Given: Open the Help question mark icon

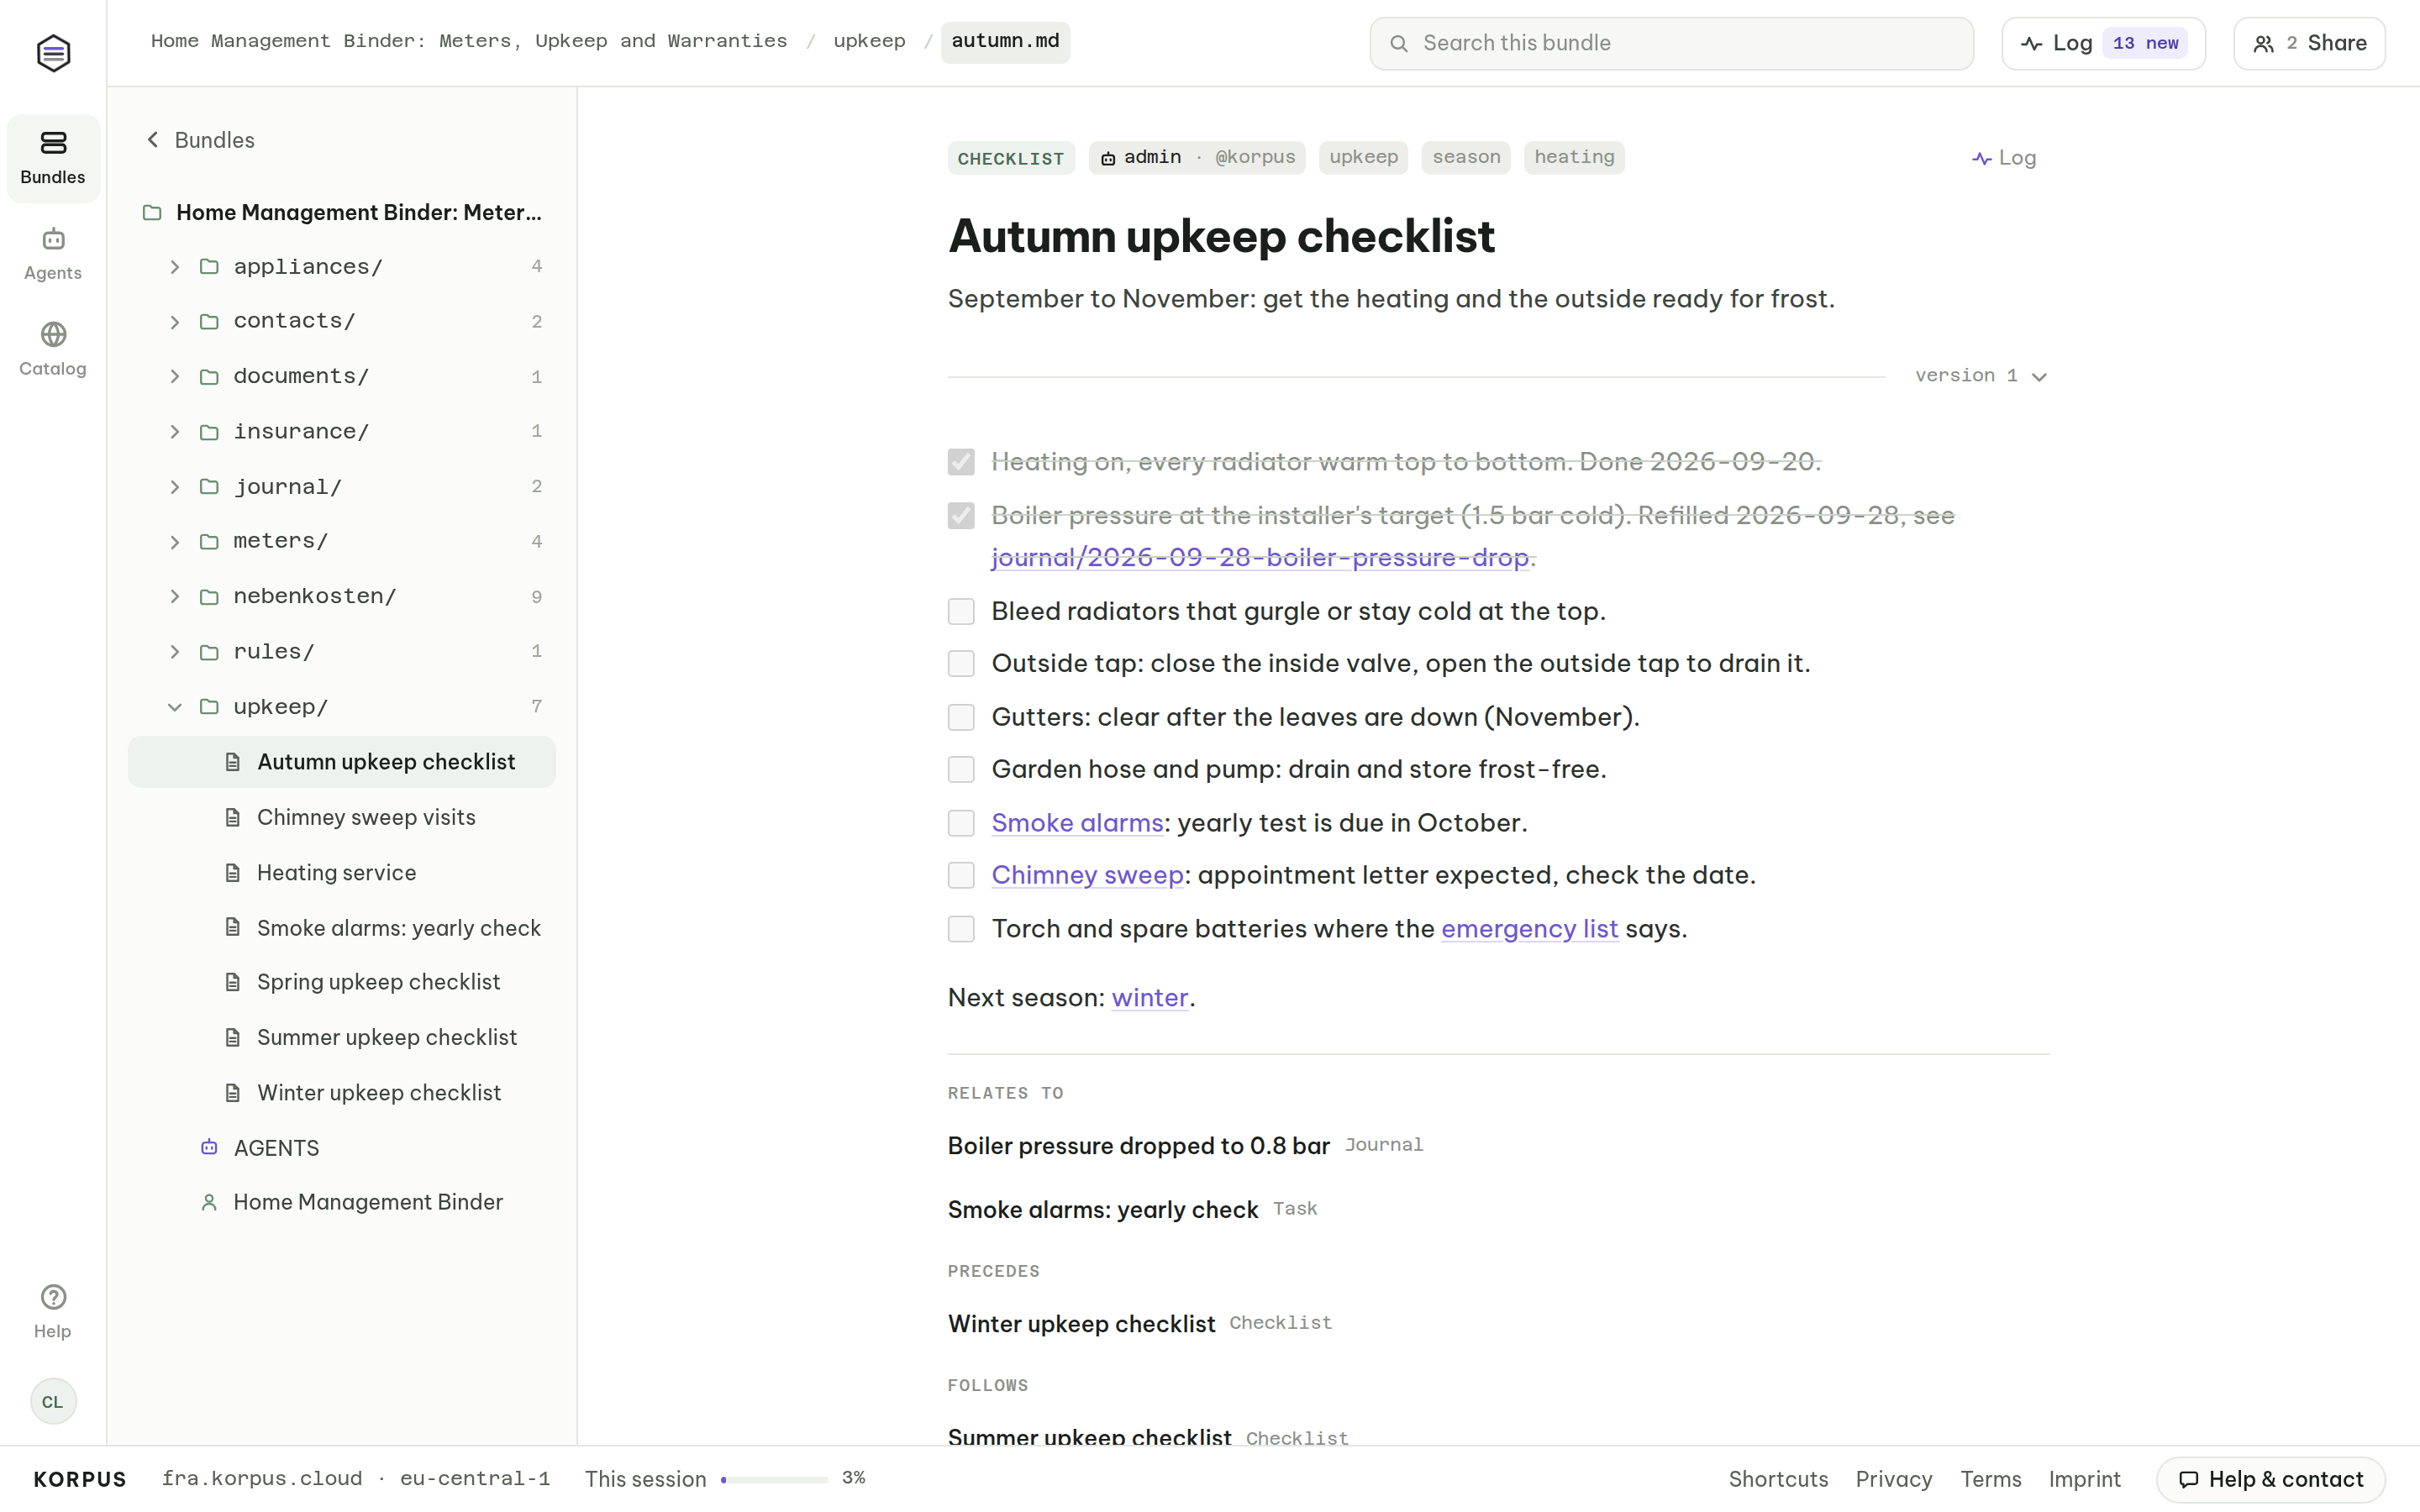Looking at the screenshot, I should coord(53,1296).
